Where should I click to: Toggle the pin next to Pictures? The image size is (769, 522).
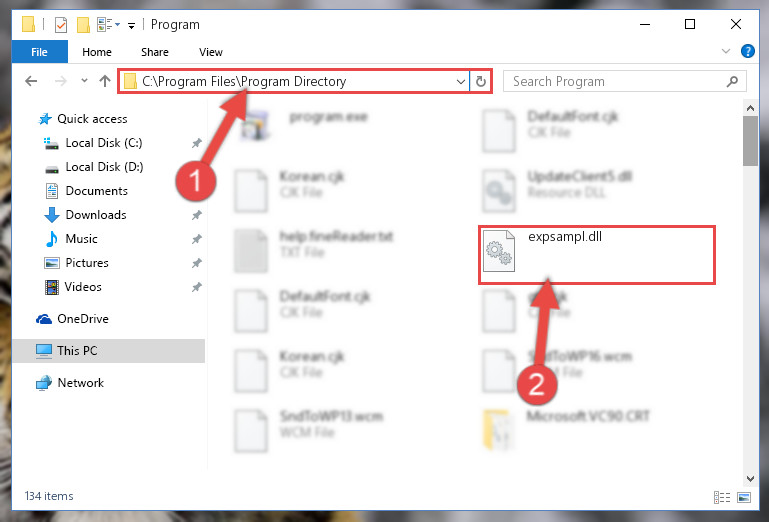tap(197, 263)
